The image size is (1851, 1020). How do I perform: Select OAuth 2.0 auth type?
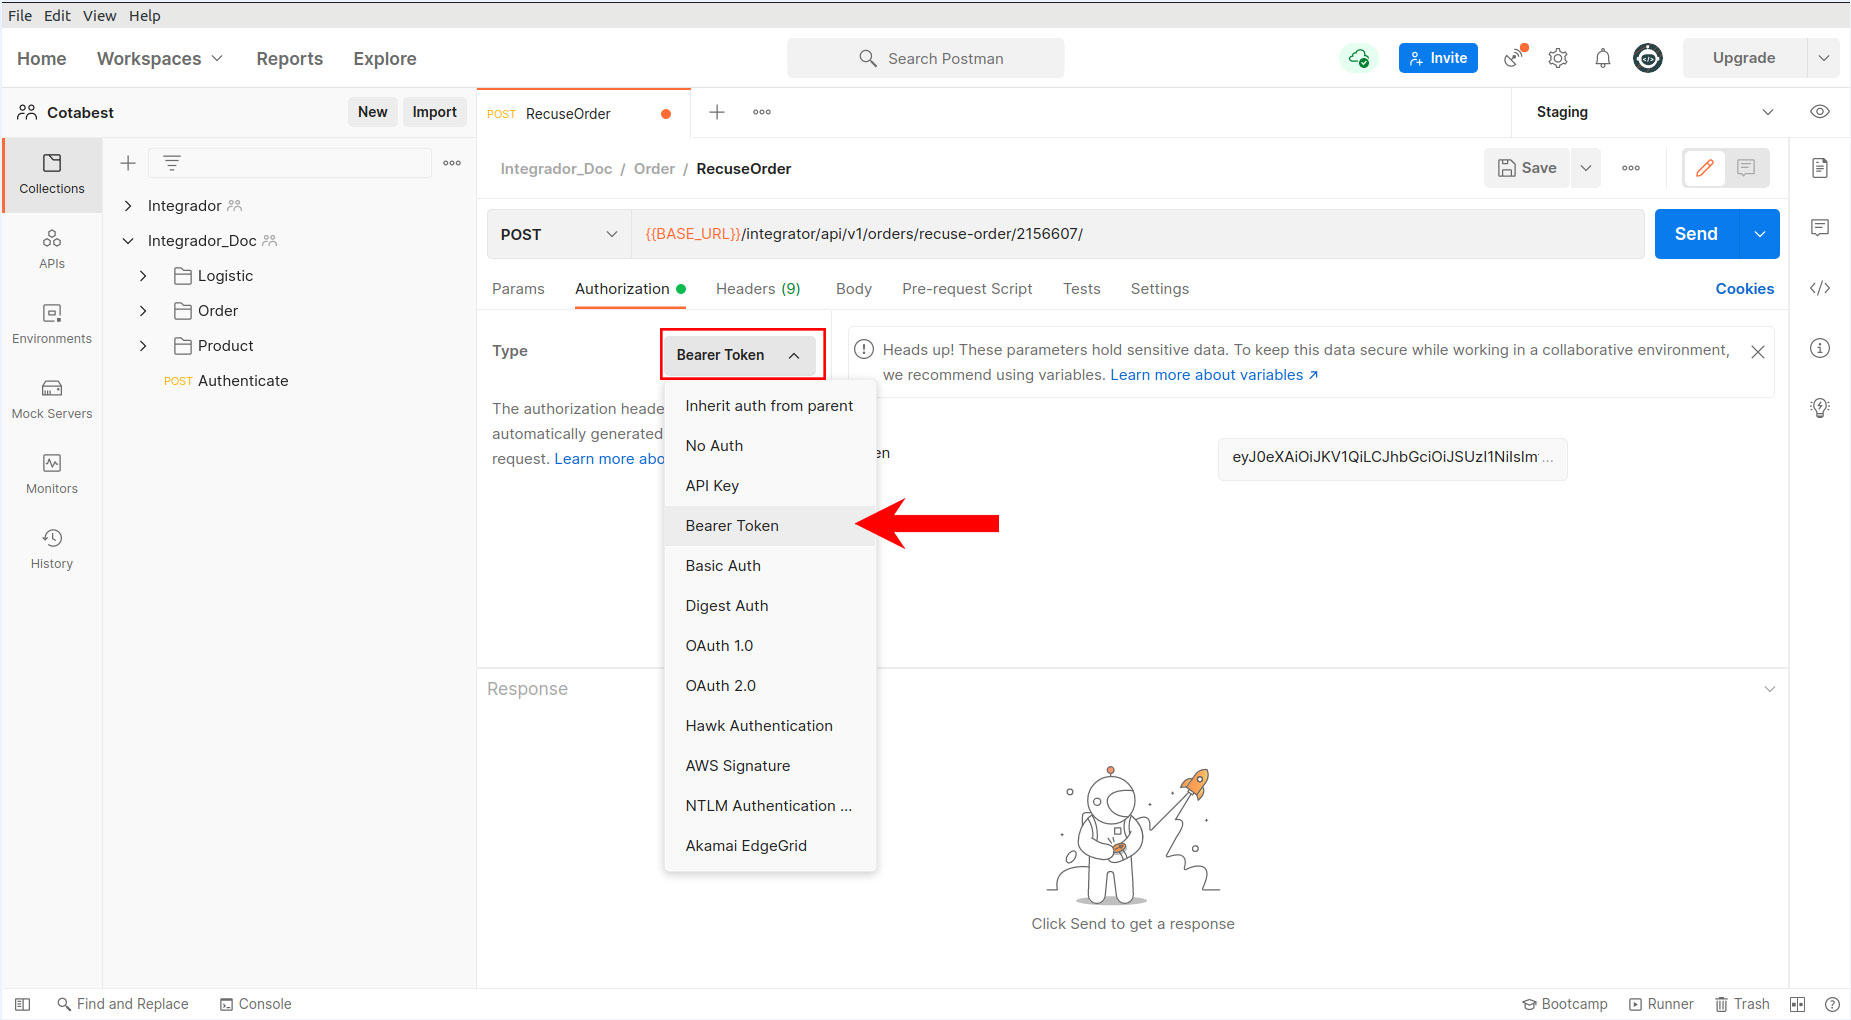770,686
